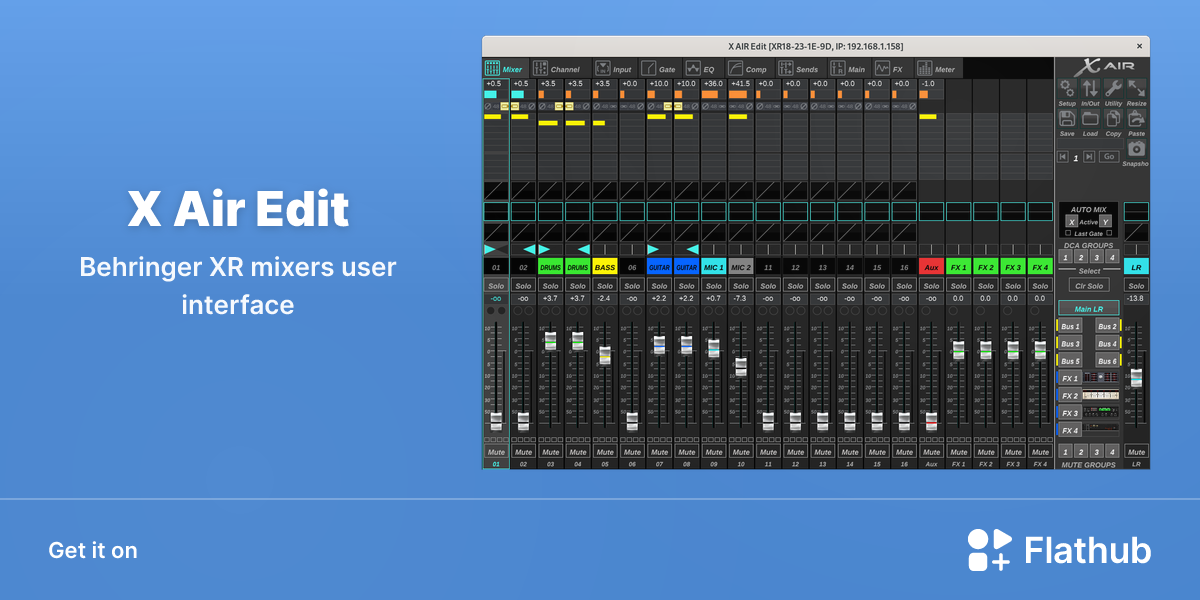
Task: Click the Copy pages icon
Action: pos(1113,118)
